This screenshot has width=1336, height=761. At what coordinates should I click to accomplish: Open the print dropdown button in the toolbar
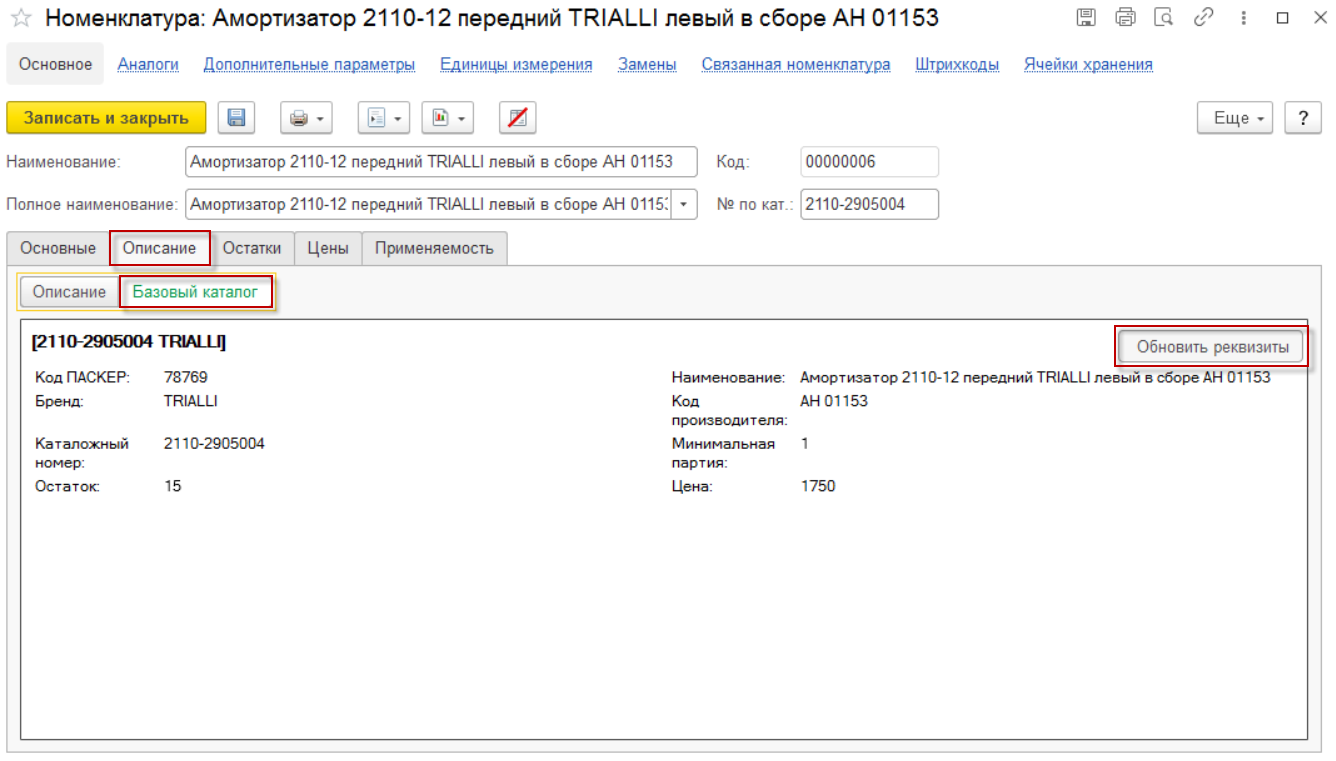coord(306,118)
